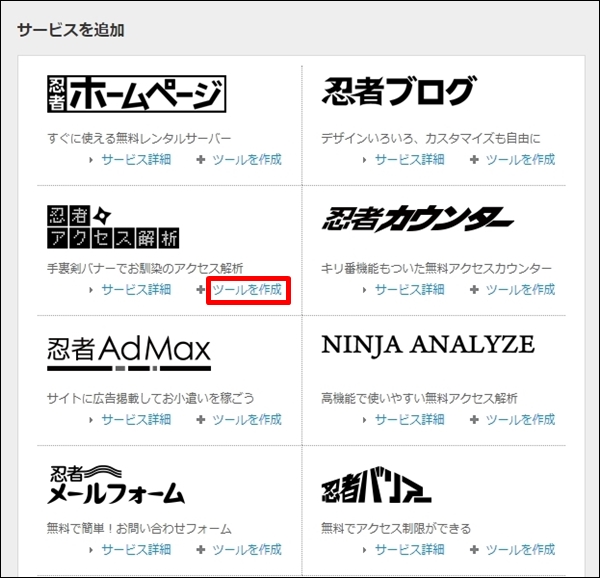Click the plus icon for 忍者ブログ
Viewport: 600px width, 578px height.
coord(474,160)
